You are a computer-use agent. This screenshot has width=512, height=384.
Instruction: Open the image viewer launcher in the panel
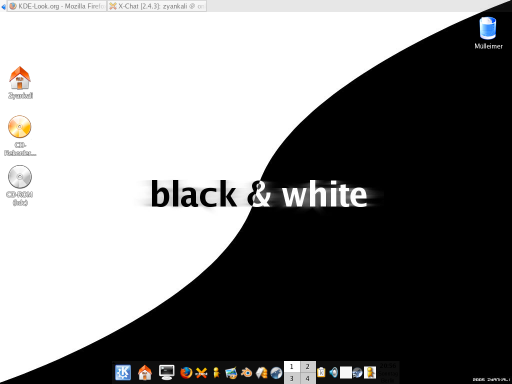pyautogui.click(x=231, y=373)
